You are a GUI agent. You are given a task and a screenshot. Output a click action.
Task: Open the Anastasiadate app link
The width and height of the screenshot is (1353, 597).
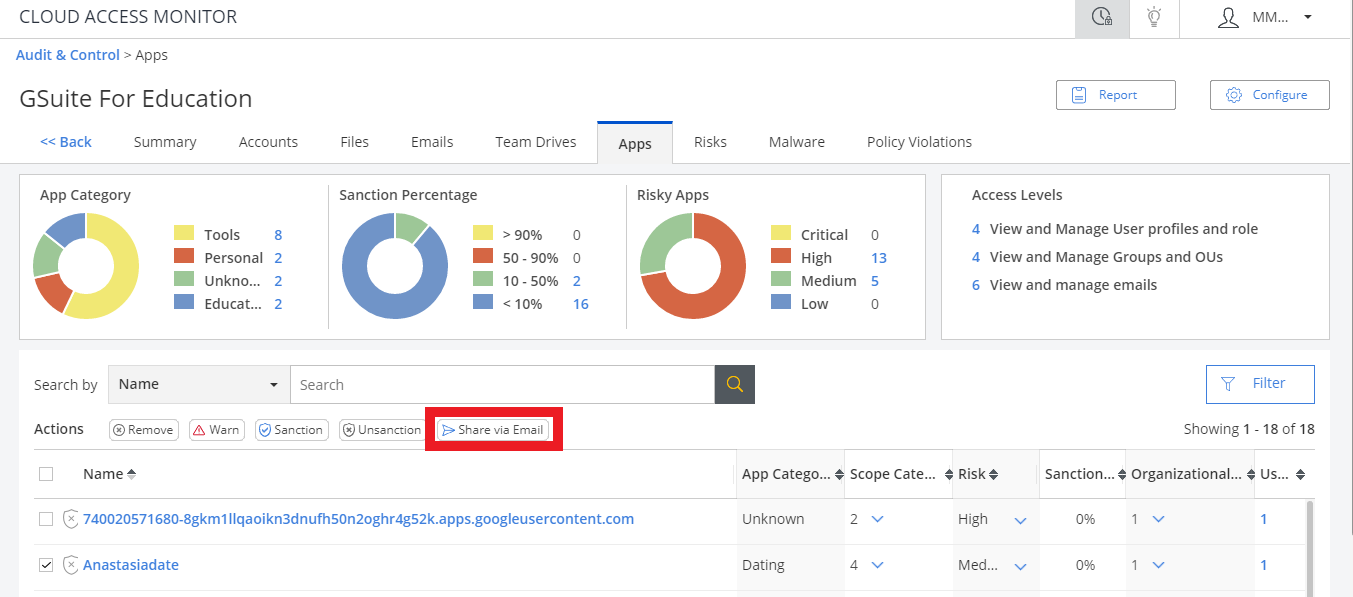(131, 565)
